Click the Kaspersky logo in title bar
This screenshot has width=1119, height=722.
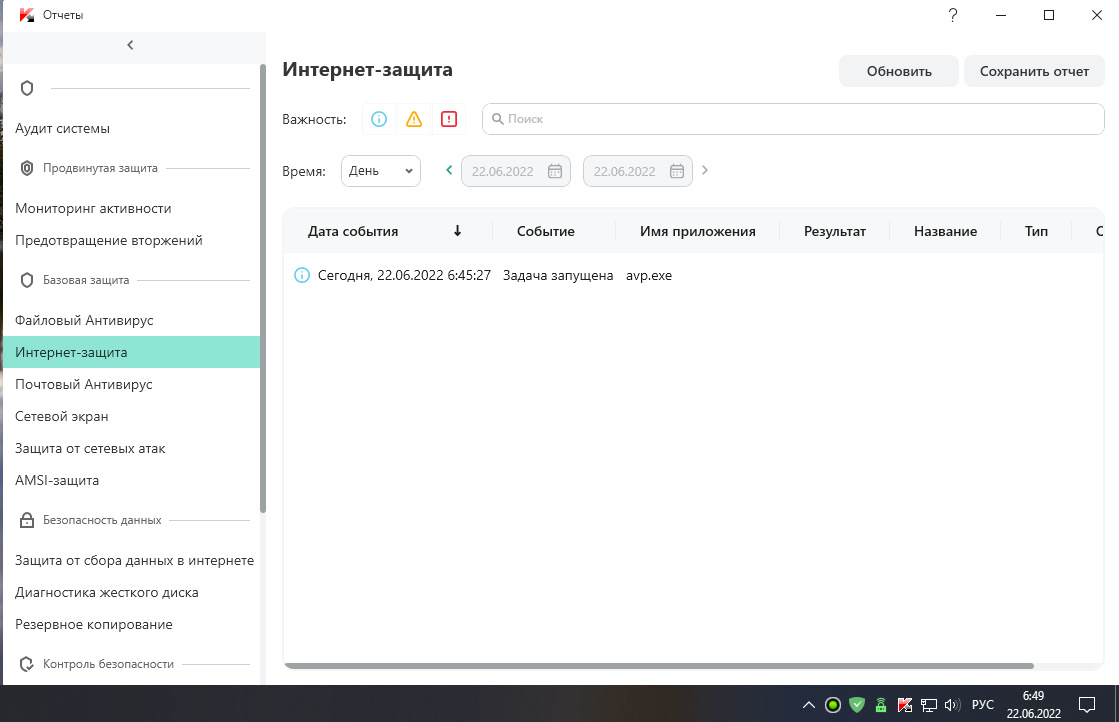(x=27, y=15)
